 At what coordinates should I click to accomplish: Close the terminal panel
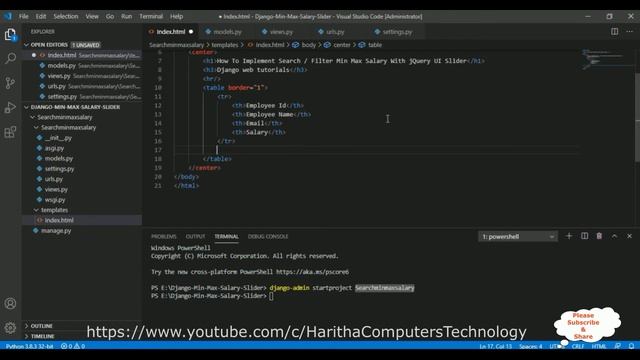coord(629,236)
